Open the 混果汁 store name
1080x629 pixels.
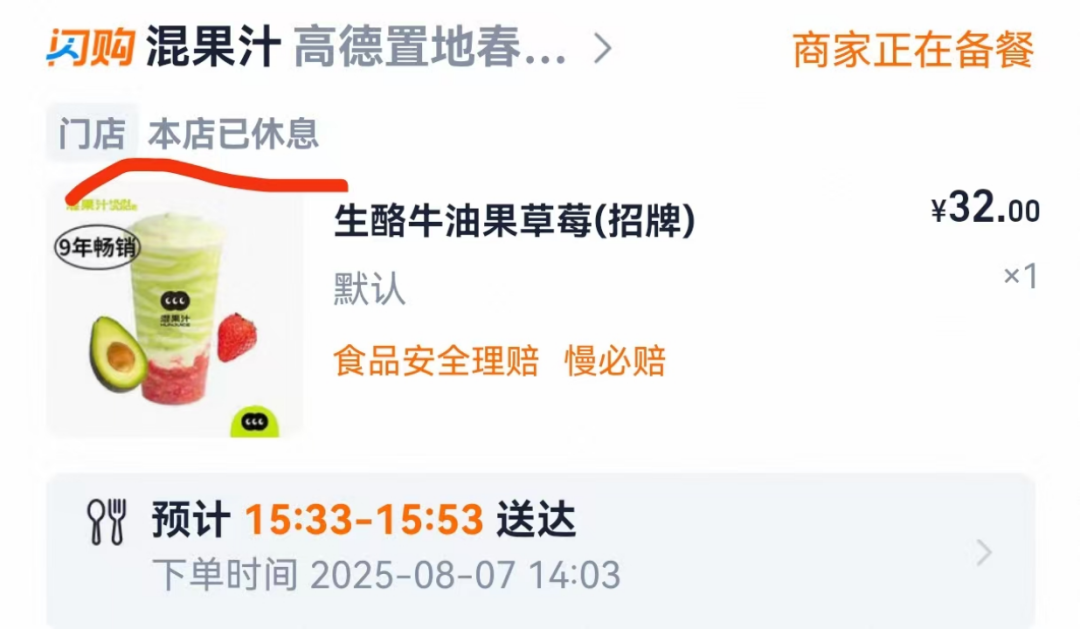coord(214,48)
